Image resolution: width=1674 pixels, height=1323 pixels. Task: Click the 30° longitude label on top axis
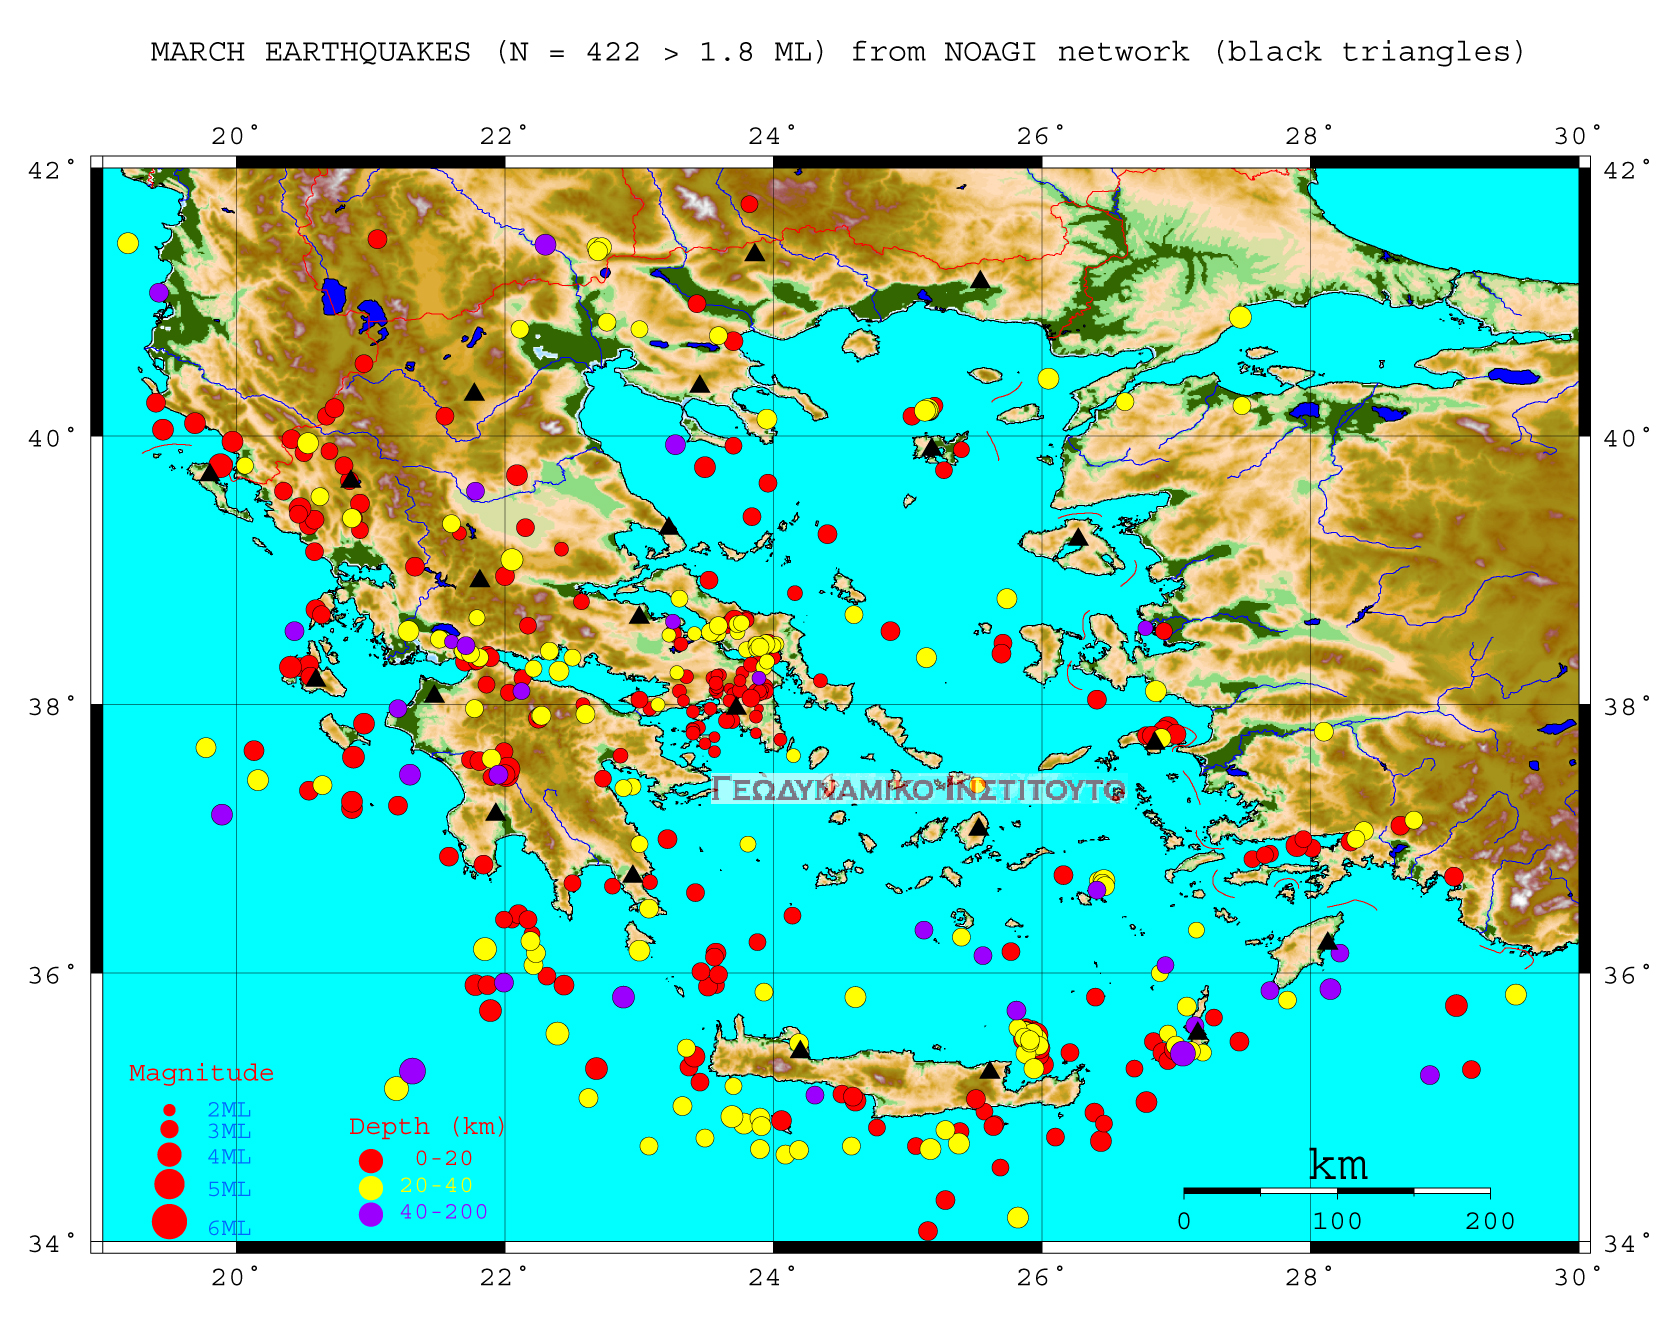pos(1578,136)
